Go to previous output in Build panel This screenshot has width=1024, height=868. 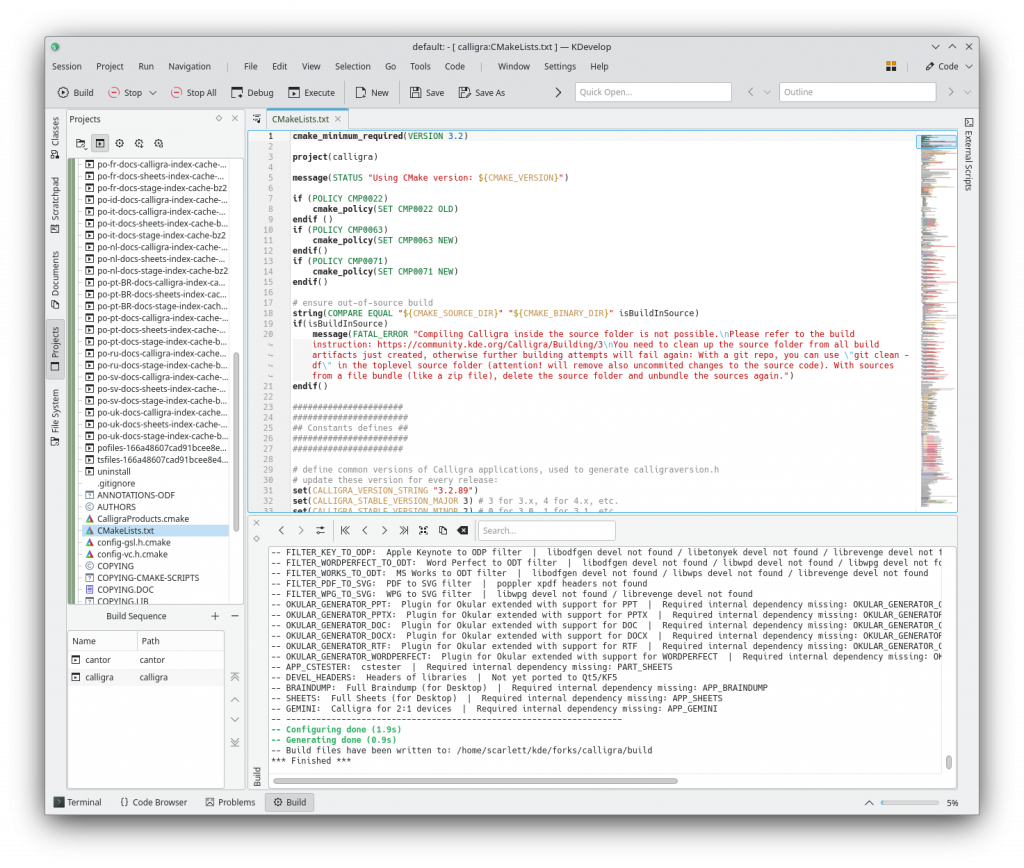click(281, 530)
